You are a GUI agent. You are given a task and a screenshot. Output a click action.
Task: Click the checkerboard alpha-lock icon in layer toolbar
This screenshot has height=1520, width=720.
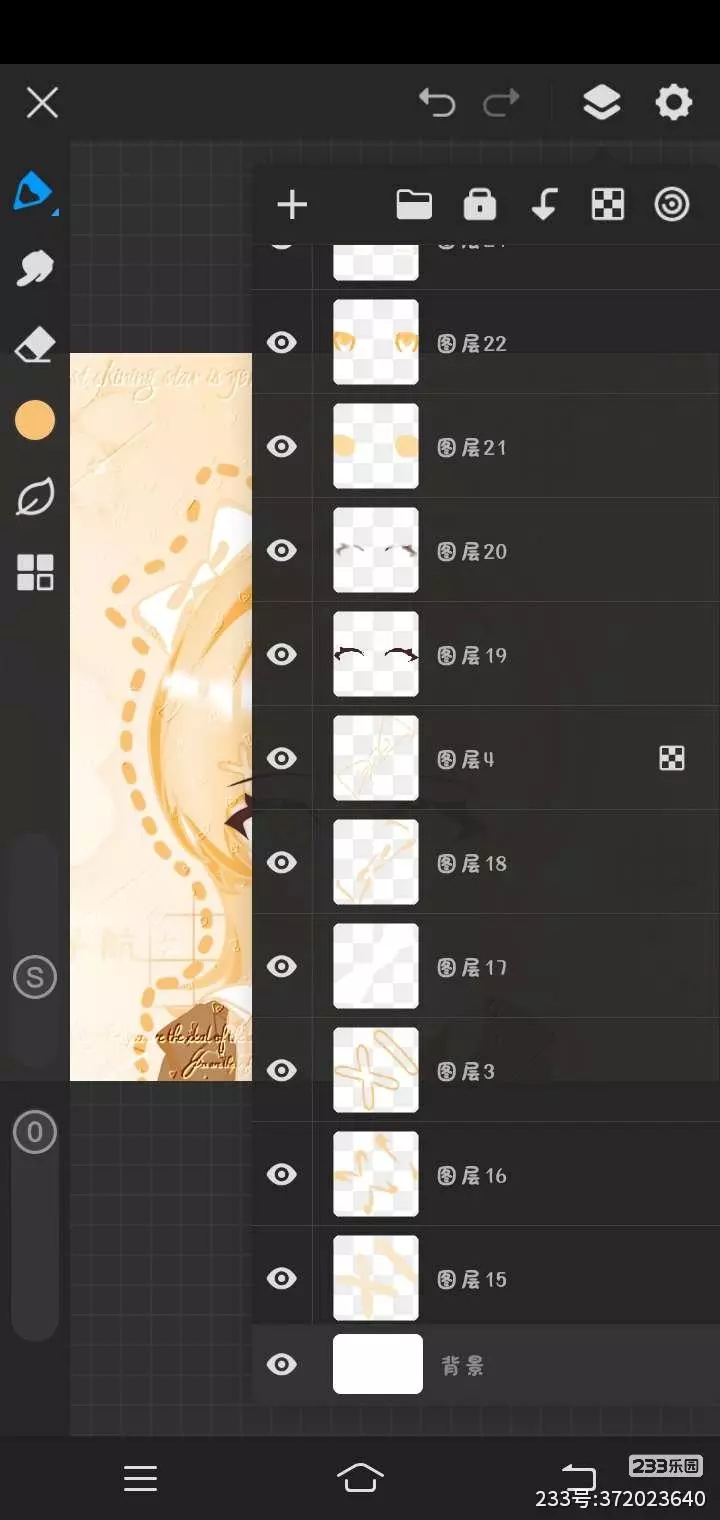(608, 205)
